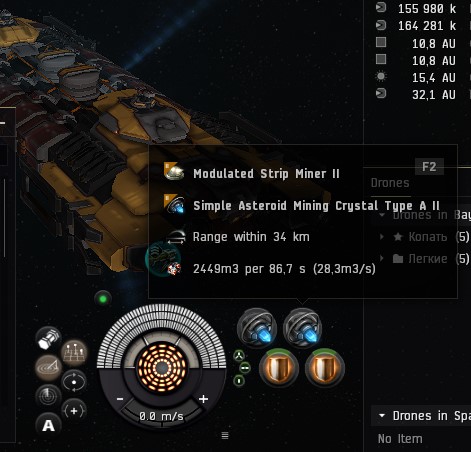Open the HUD options hamburger menu
This screenshot has width=471, height=452.
(225, 435)
